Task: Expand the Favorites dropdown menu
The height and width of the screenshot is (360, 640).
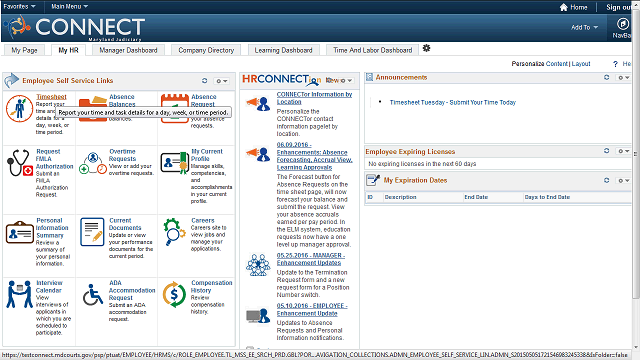Action: (19, 7)
